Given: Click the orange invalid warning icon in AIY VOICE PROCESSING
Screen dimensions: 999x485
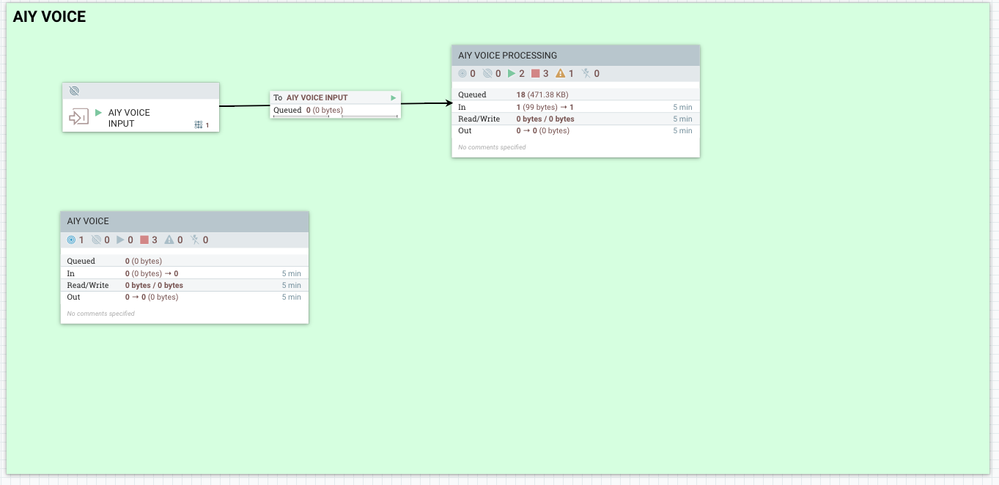Looking at the screenshot, I should coord(560,74).
